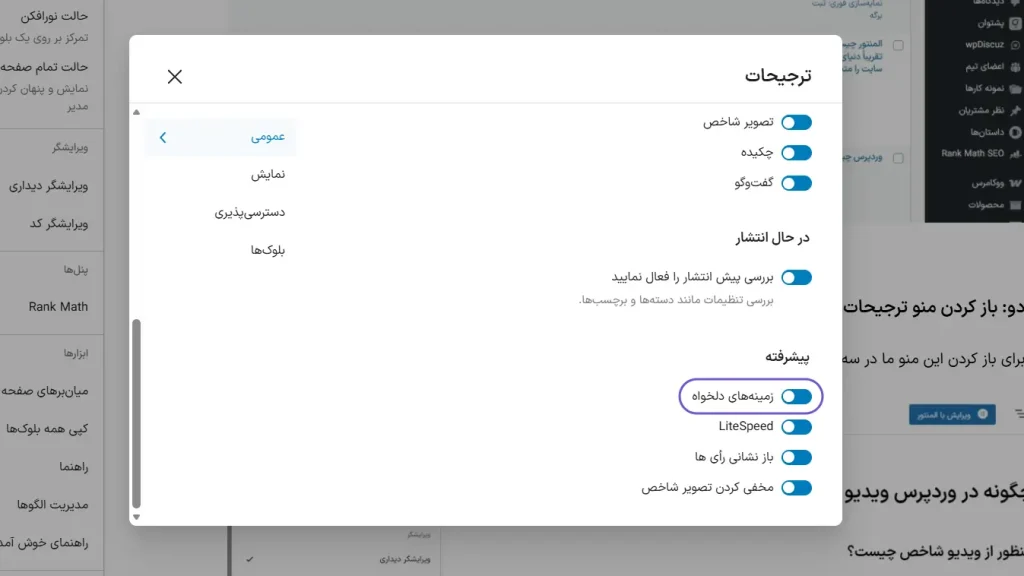Click the chevron beside the عمومی tab
The height and width of the screenshot is (576, 1024).
click(x=163, y=137)
